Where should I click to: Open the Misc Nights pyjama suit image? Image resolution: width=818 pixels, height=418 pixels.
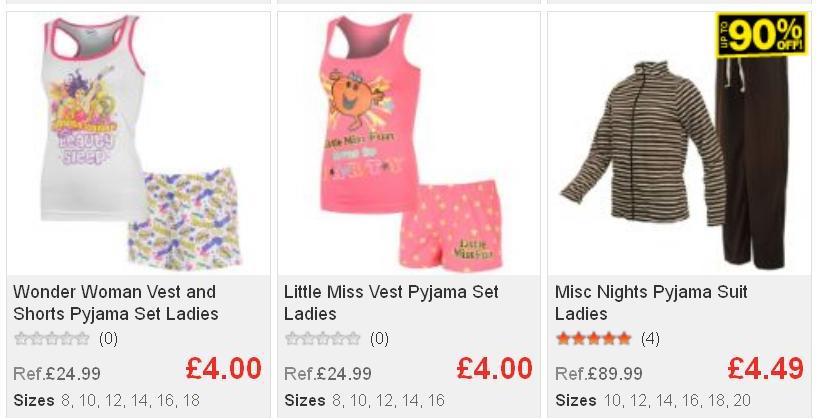coord(679,144)
